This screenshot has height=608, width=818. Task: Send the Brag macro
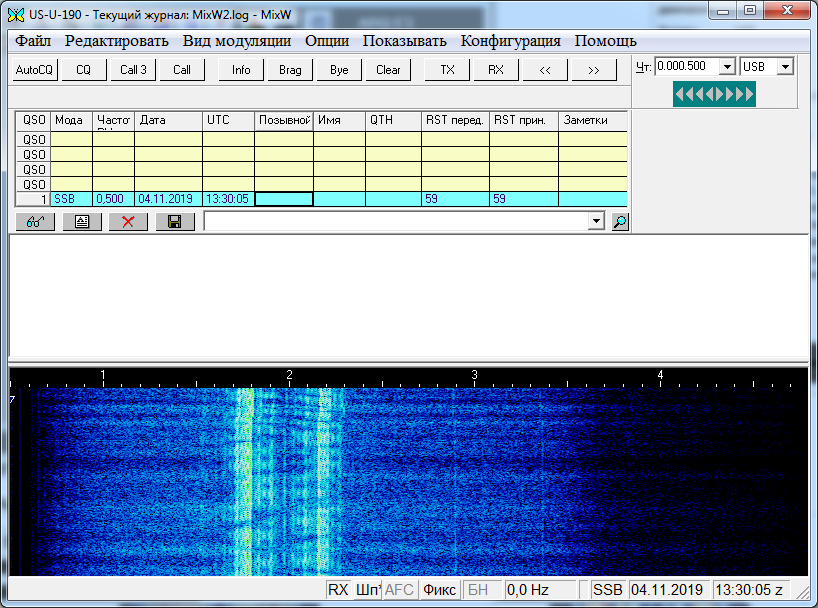pos(290,70)
